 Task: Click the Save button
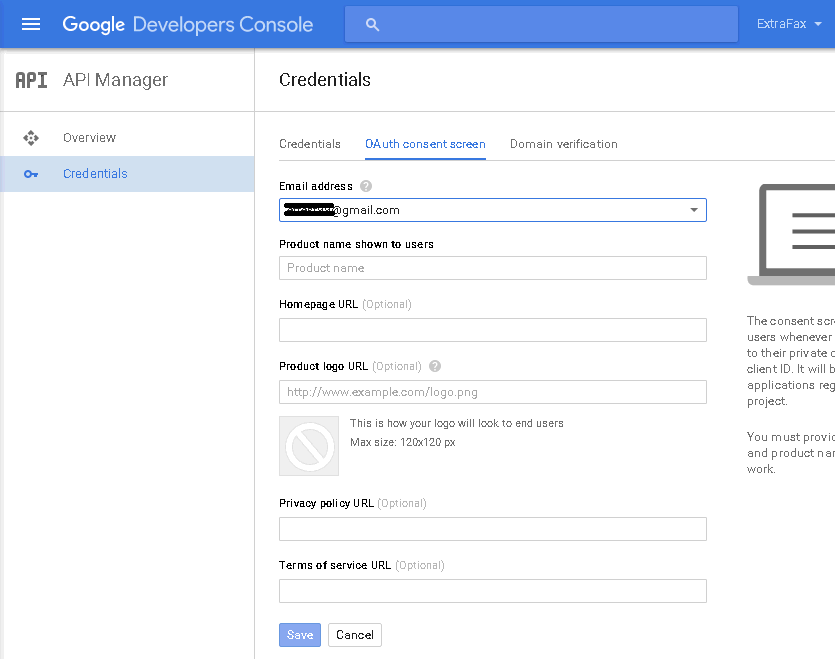point(300,635)
